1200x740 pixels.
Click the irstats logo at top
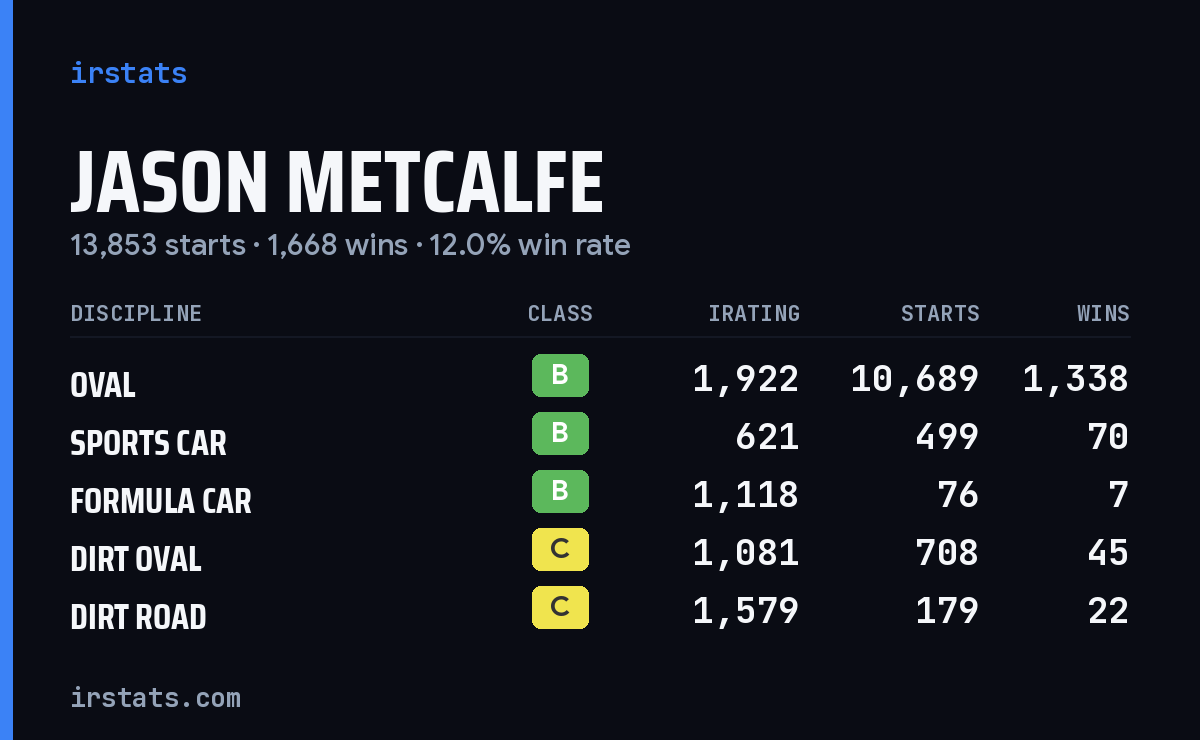[x=128, y=73]
